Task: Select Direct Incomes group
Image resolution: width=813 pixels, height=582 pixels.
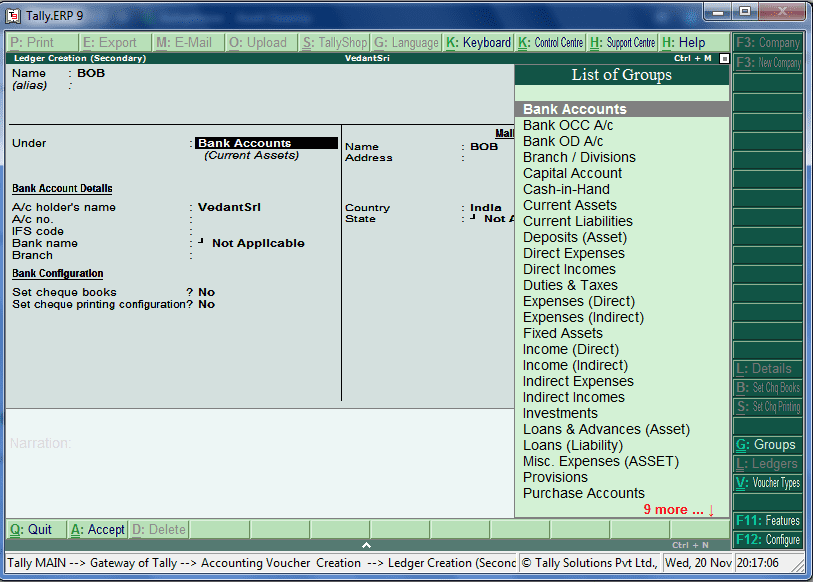Action: [x=622, y=270]
